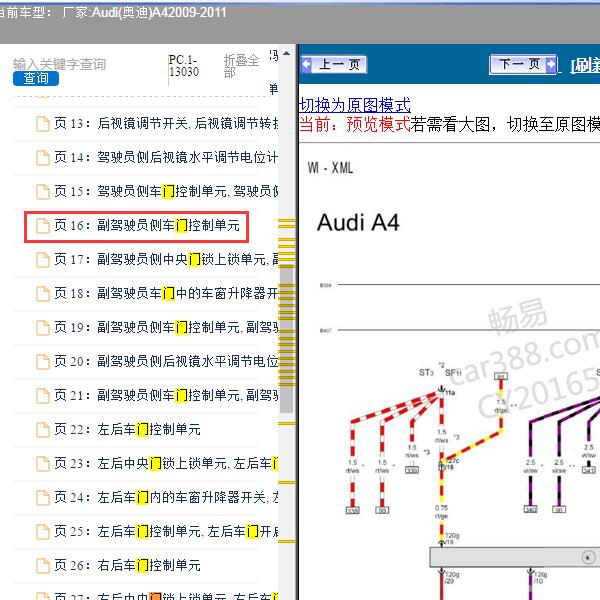Click the document icon of page 14
This screenshot has width=600, height=600.
[43, 158]
